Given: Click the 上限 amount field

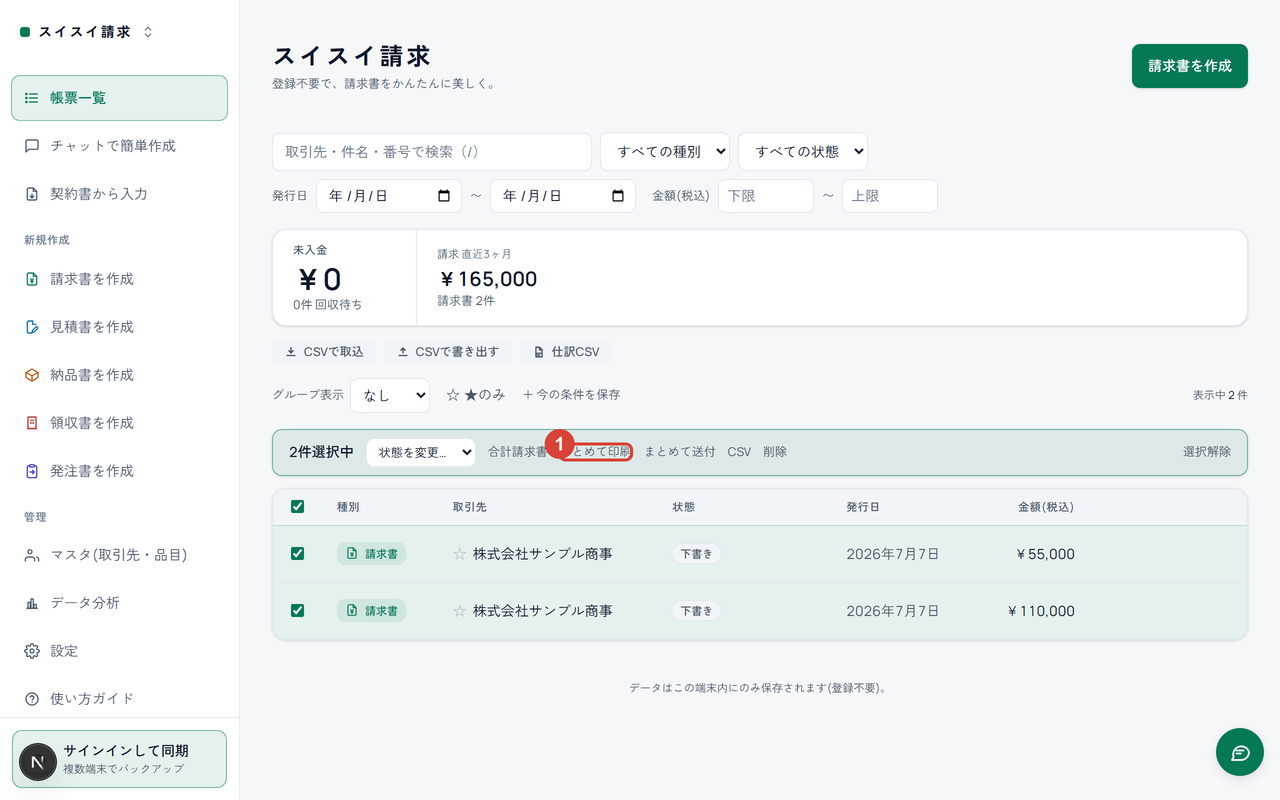Looking at the screenshot, I should [x=890, y=196].
